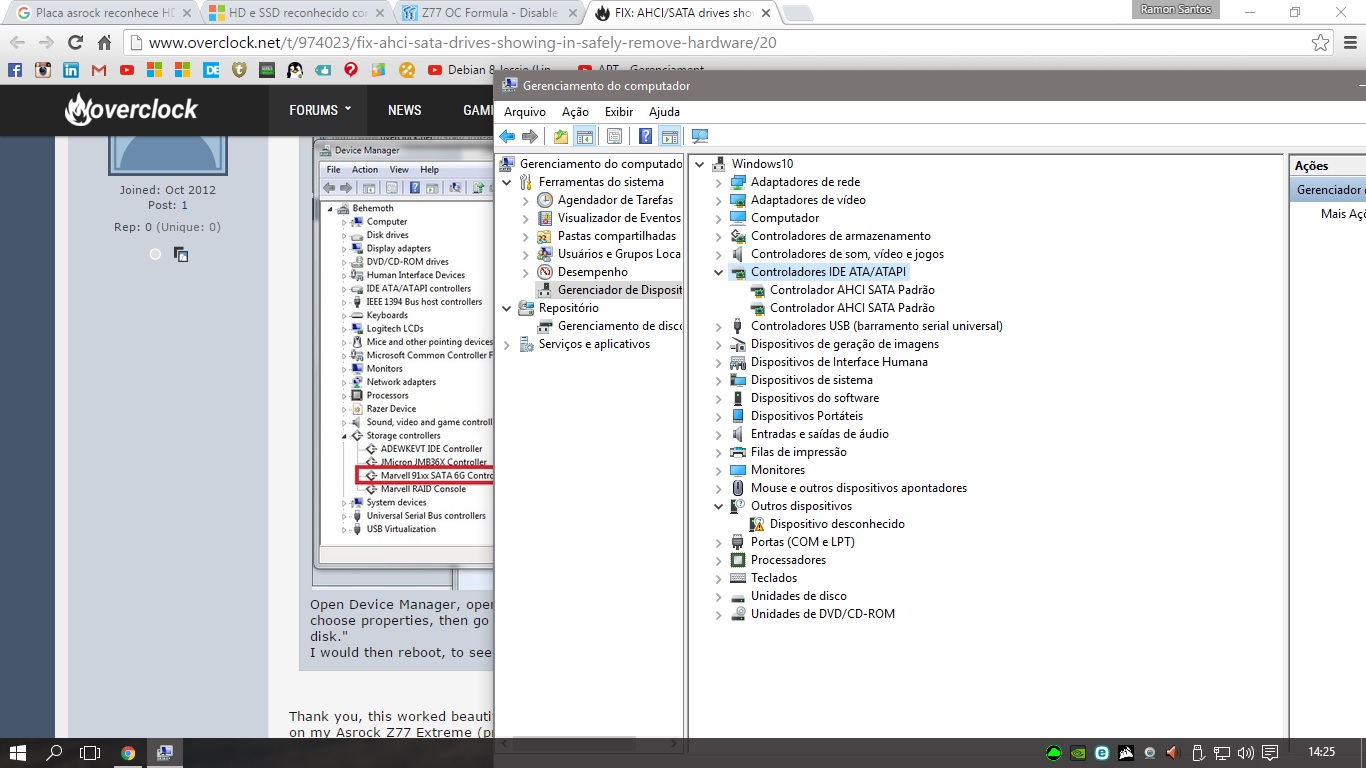This screenshot has width=1366, height=768.
Task: Open the Exibir menu
Action: 619,112
